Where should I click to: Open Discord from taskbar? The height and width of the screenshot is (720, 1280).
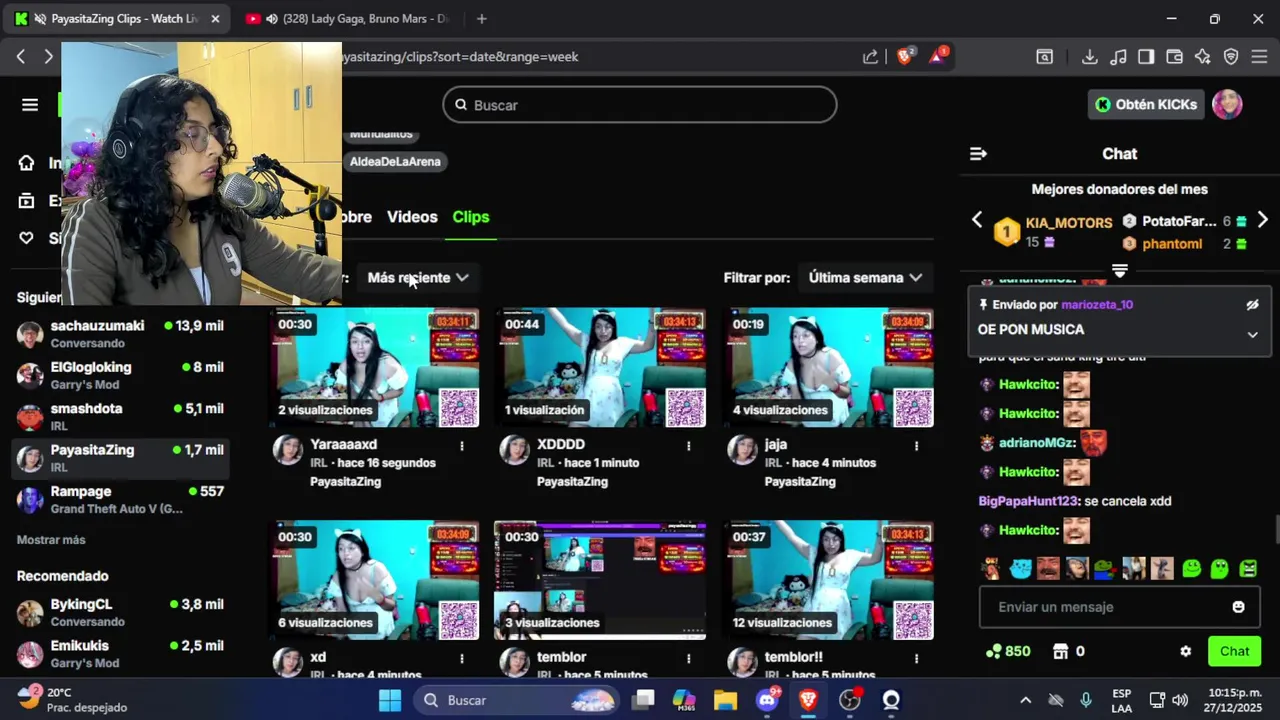[767, 700]
